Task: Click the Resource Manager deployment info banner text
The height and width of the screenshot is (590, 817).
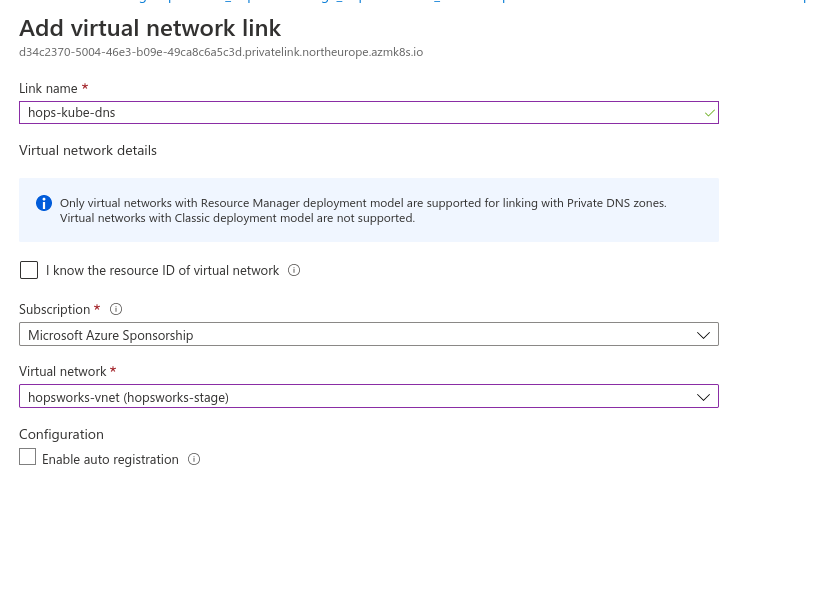Action: point(363,210)
